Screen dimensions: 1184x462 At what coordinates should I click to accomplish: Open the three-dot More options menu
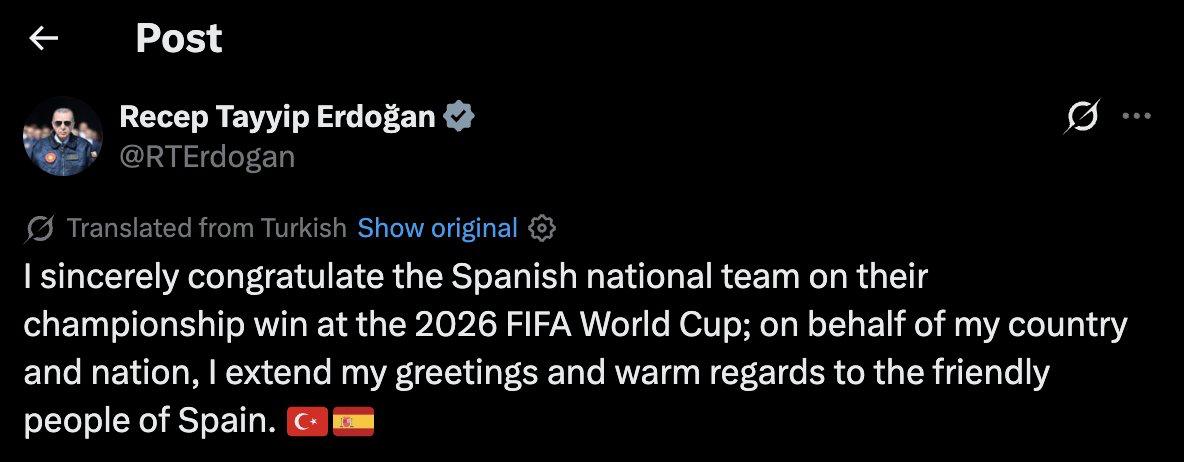point(1137,117)
